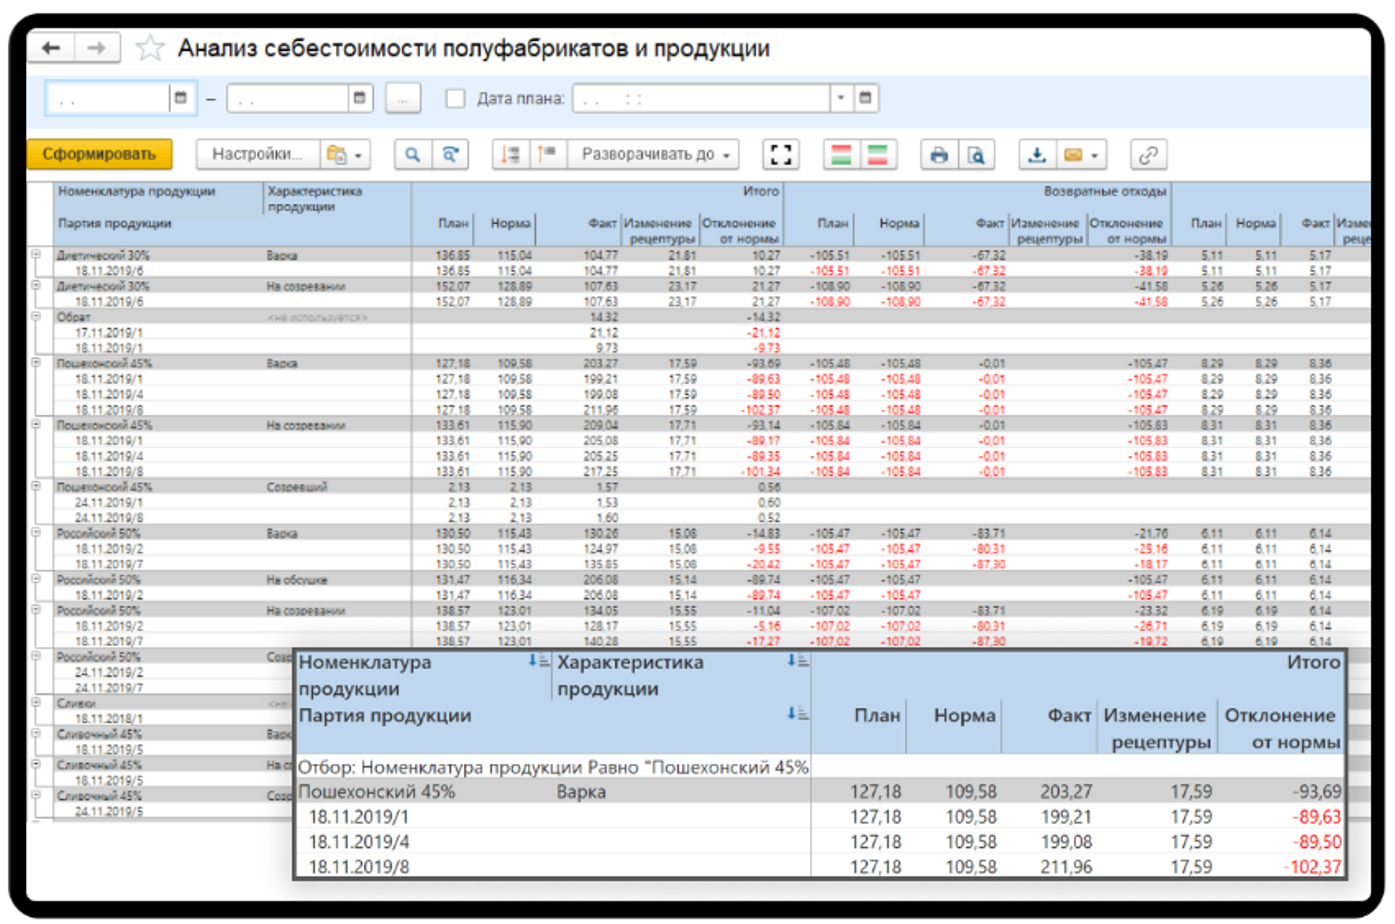The width and height of the screenshot is (1395, 924).
Task: Click the get link chain icon
Action: [x=1148, y=154]
